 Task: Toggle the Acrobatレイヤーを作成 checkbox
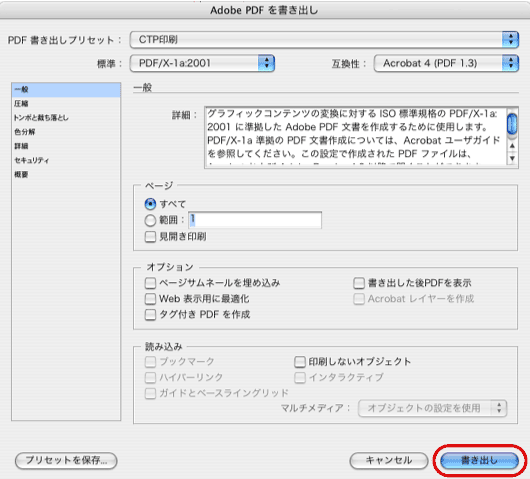click(359, 299)
